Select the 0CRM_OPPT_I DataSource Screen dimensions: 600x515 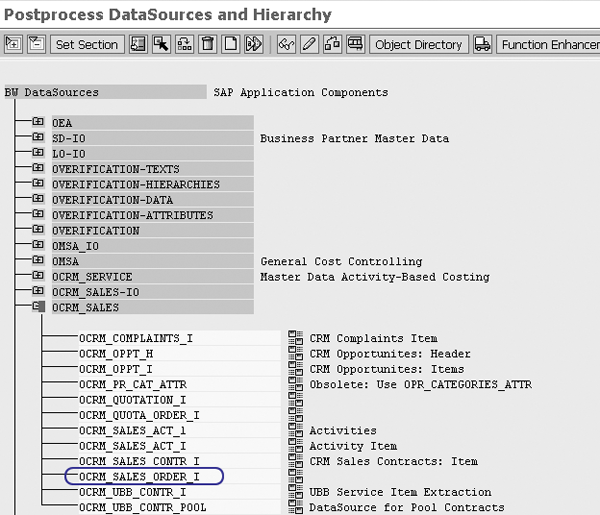(179, 369)
